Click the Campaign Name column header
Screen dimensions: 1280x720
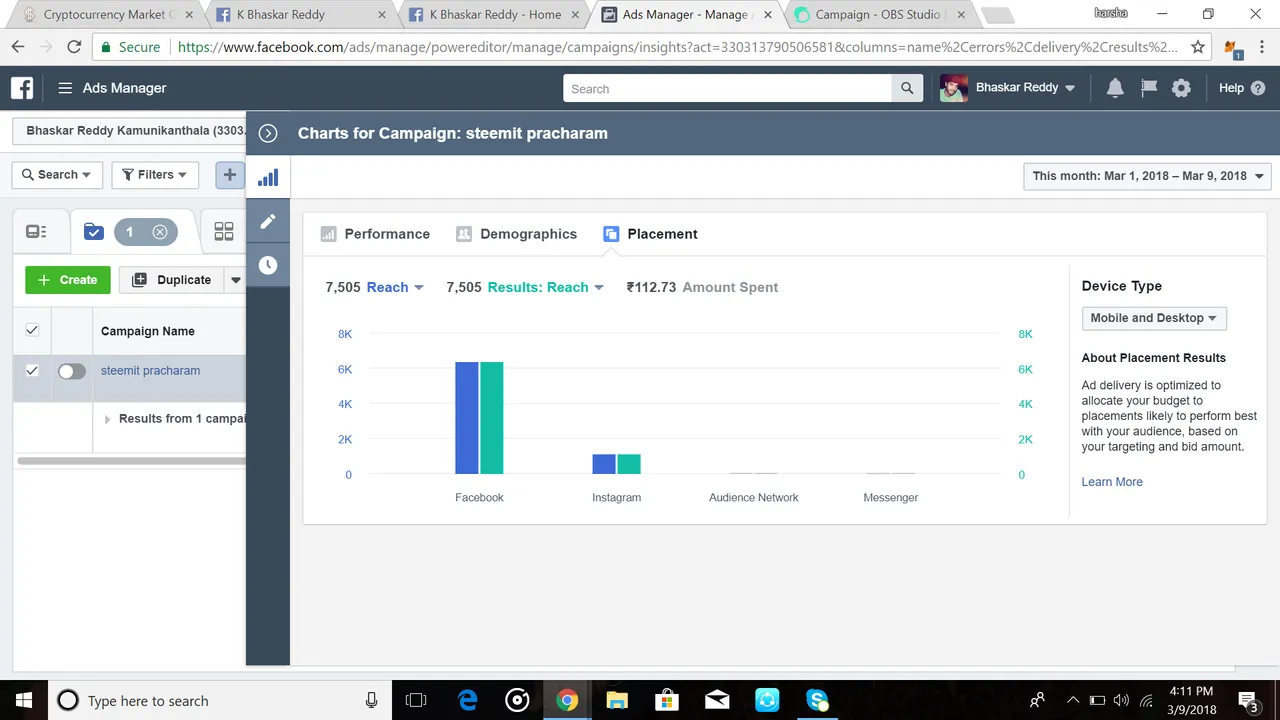click(148, 331)
